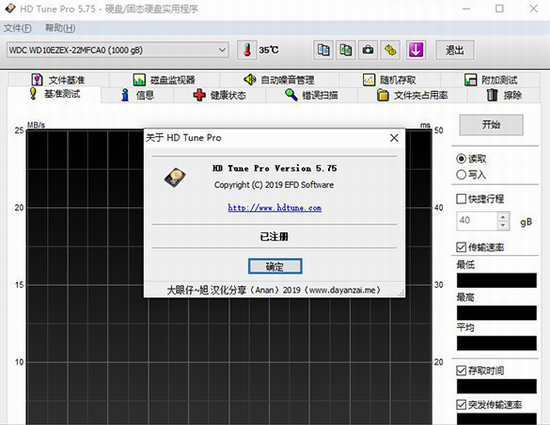550x425 pixels.
Task: Close the 关于 HD Tune Pro dialog
Action: click(x=394, y=138)
